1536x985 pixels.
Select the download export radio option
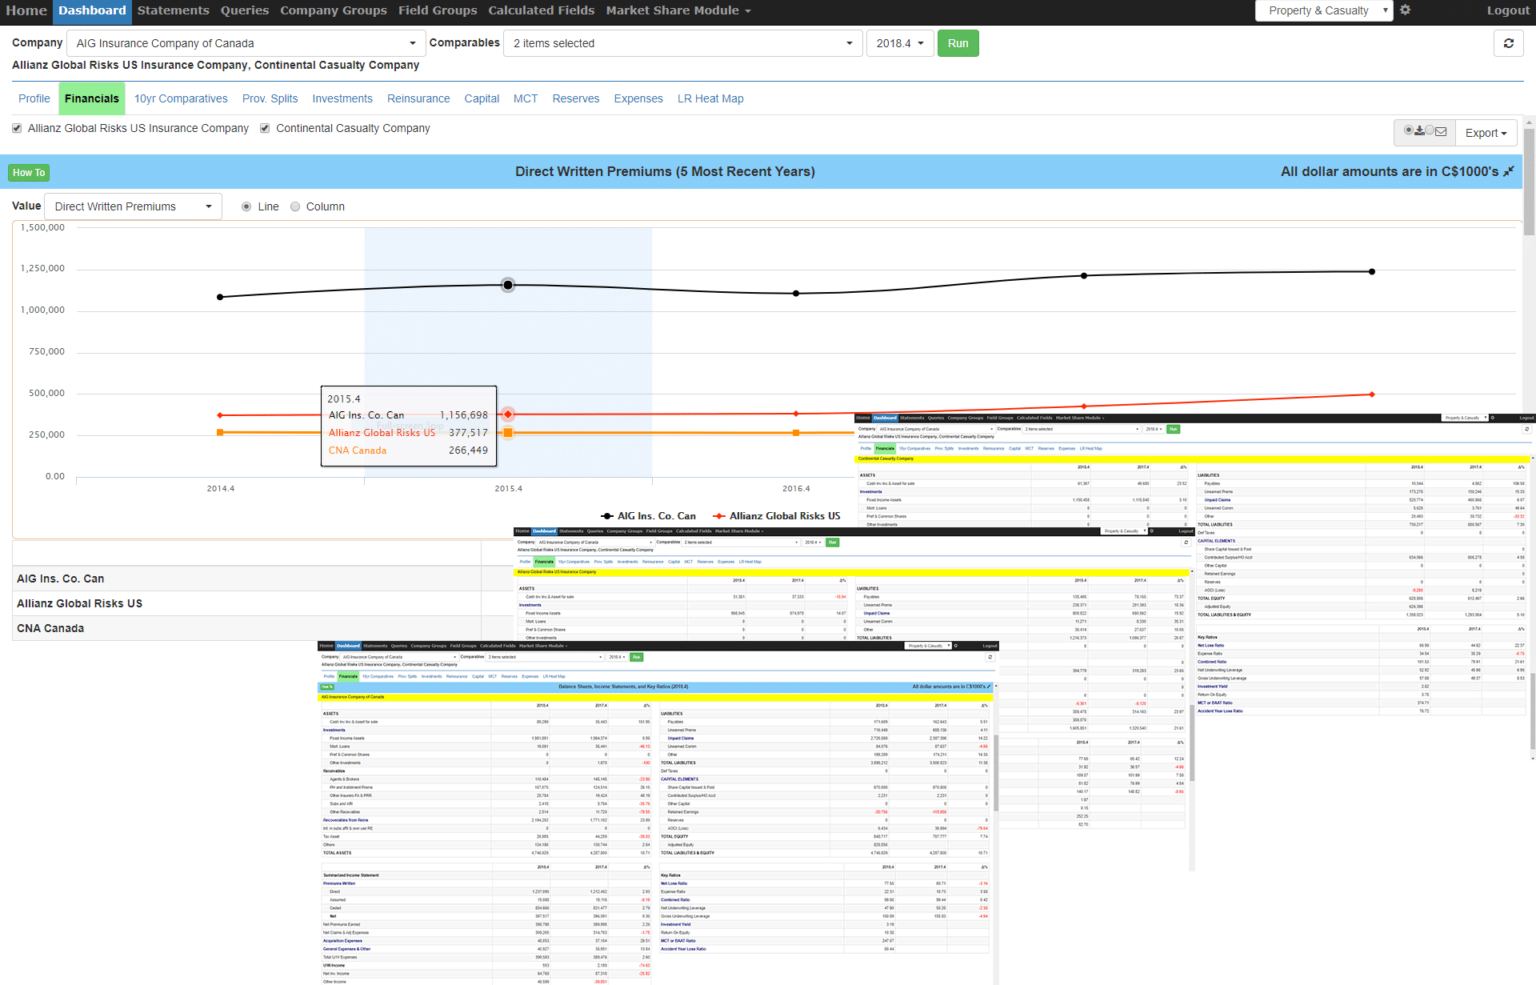point(1409,131)
